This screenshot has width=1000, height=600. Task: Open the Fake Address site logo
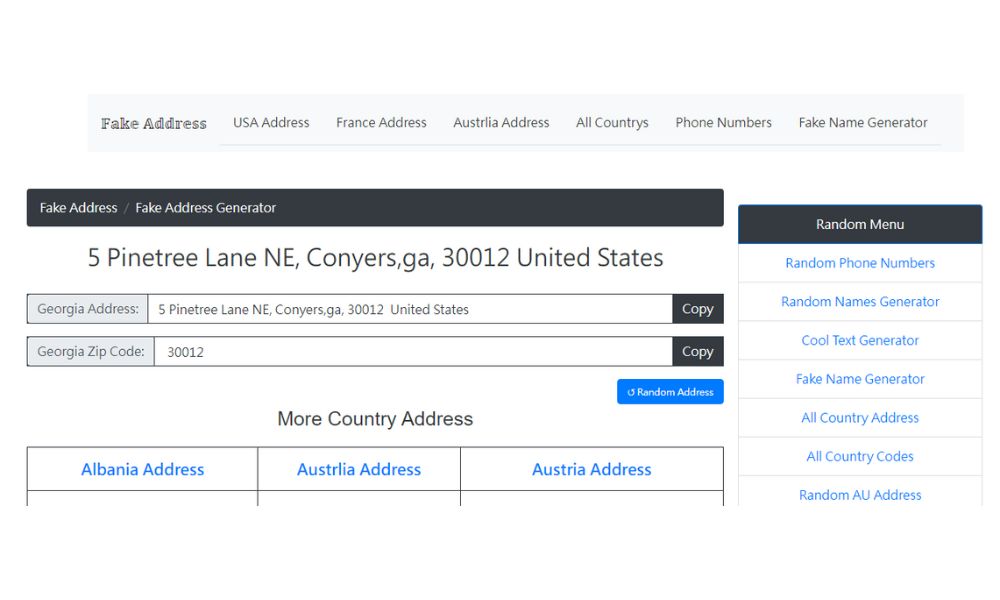(154, 123)
